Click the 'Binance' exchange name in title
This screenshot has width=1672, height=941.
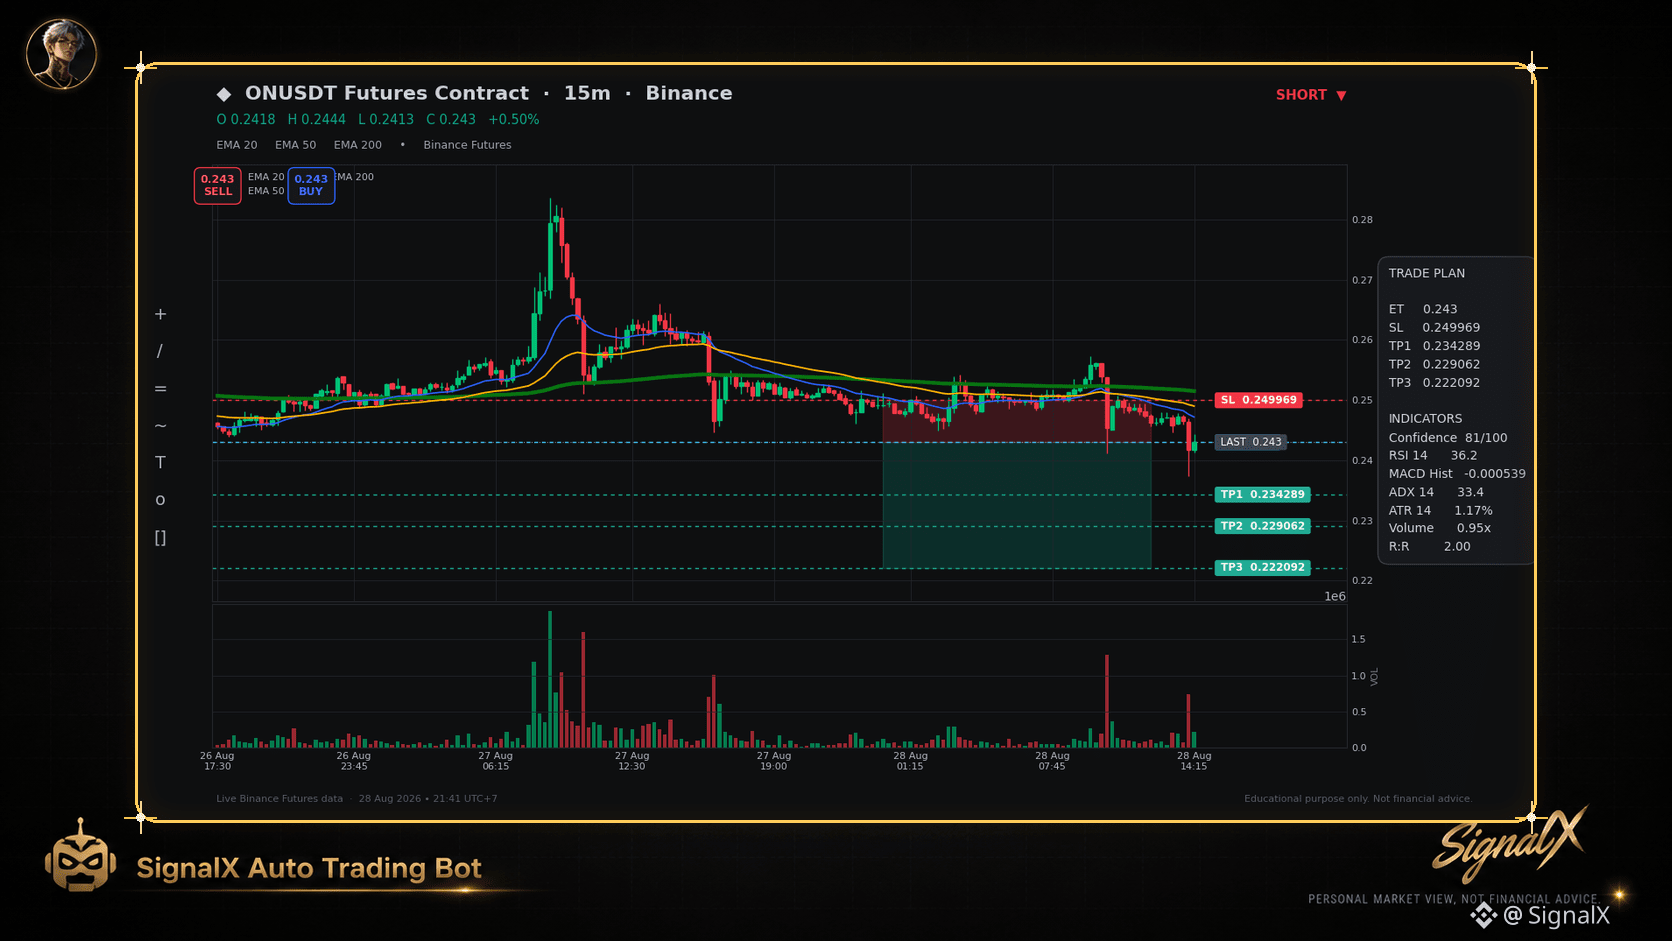tap(689, 93)
